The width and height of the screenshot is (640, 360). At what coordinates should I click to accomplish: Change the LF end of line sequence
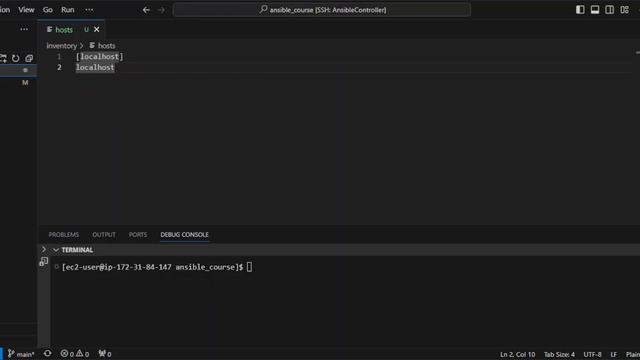tap(613, 354)
